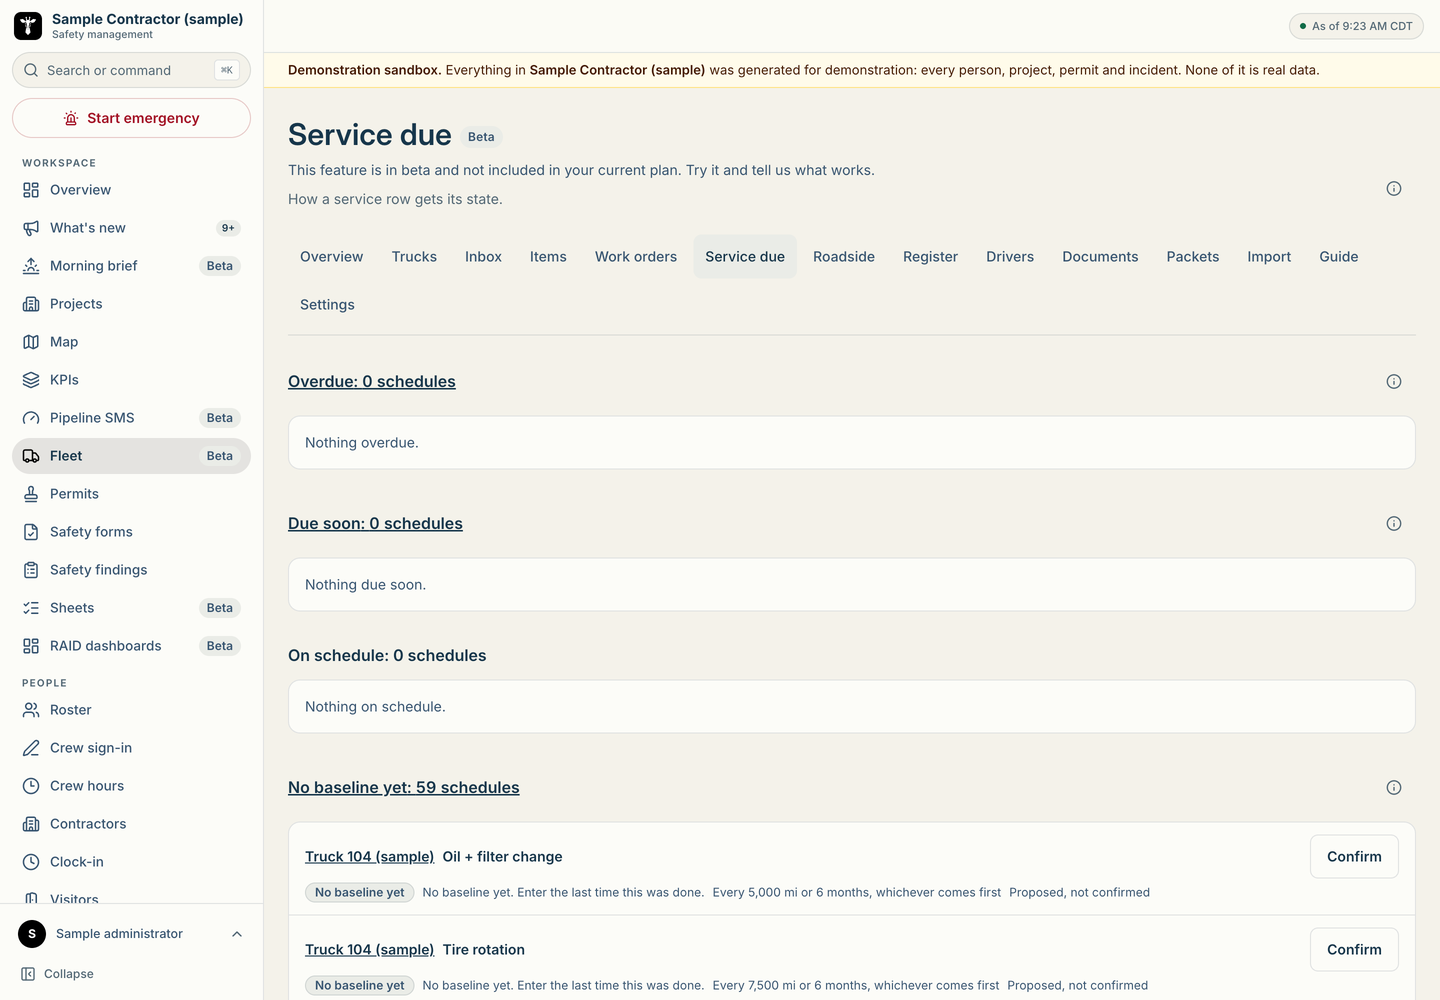This screenshot has height=1000, width=1440.
Task: Click the Crew sign-in pen icon
Action: pyautogui.click(x=31, y=748)
